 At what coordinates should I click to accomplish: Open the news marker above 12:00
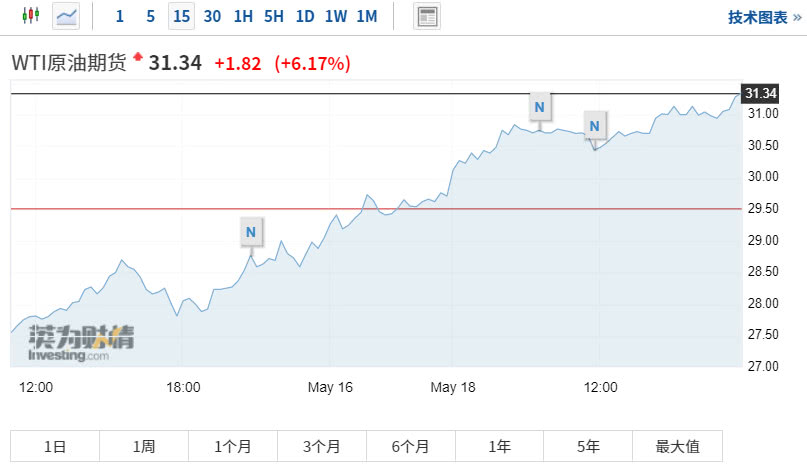tap(596, 126)
